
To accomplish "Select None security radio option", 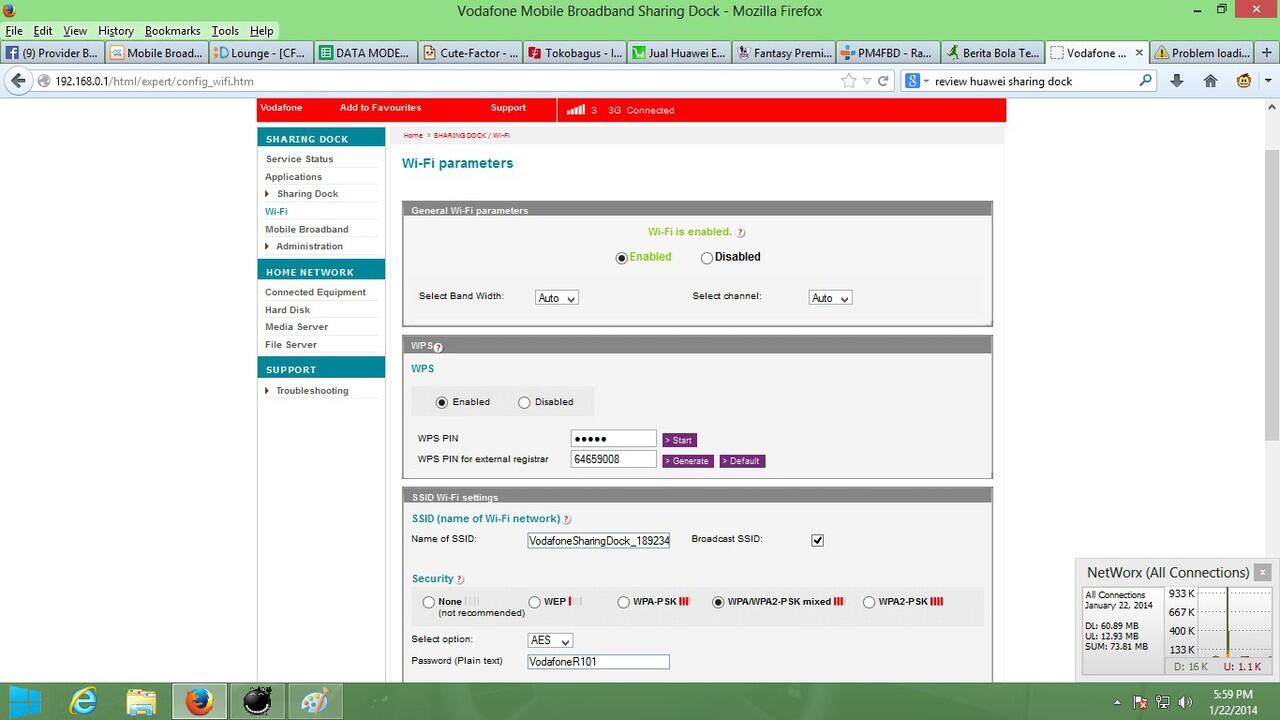I will click(429, 603).
